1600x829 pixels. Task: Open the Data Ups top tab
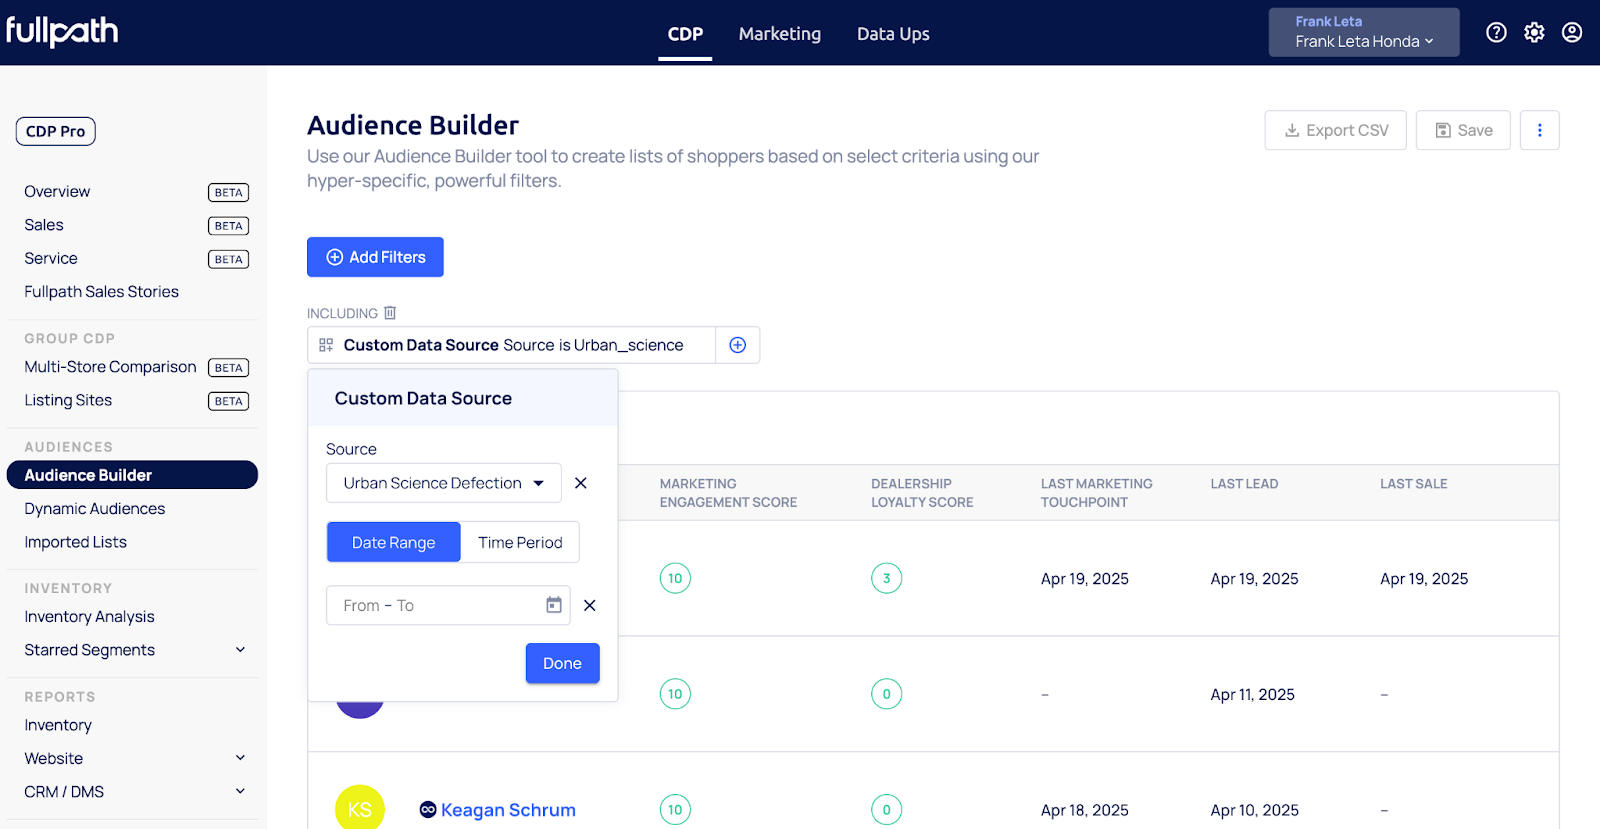tap(893, 34)
